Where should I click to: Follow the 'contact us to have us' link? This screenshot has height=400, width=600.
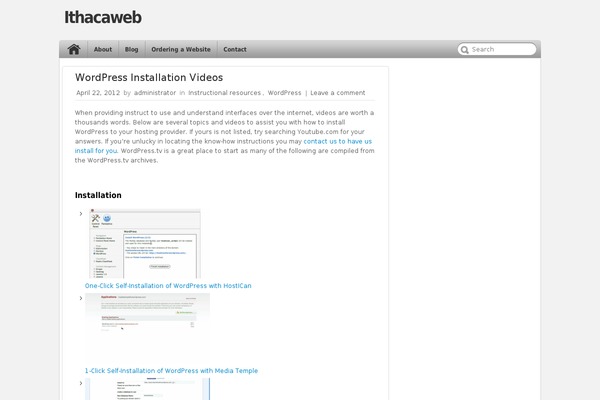[x=338, y=141]
